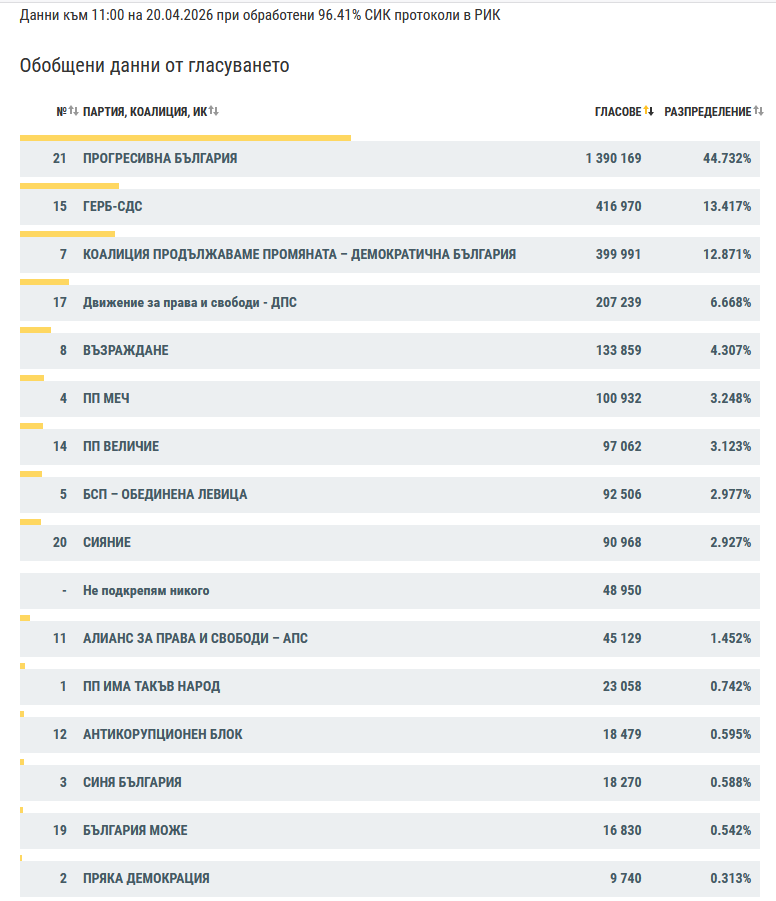Open the КОАЛИЦИЯ ПРОДЪЛЖАВАМЕ ПРОМЯНАТА – ДЕМОКРАТИЧНА БЪЛГАРИЯ entry
The width and height of the screenshot is (776, 901).
pos(299,254)
